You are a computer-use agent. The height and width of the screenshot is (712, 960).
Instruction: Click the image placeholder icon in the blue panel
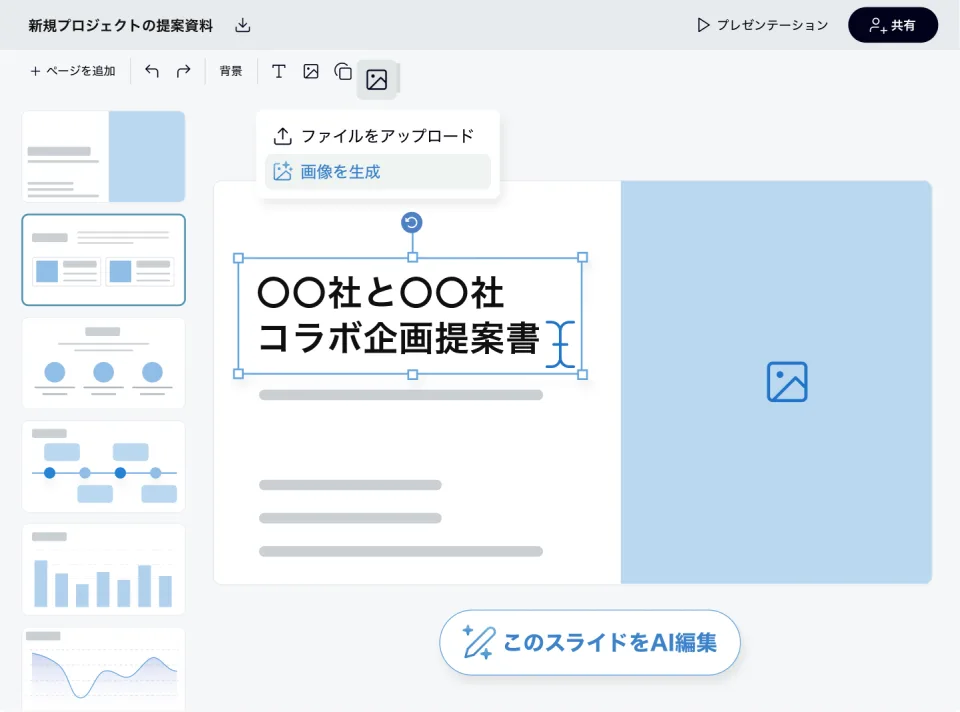tap(787, 382)
